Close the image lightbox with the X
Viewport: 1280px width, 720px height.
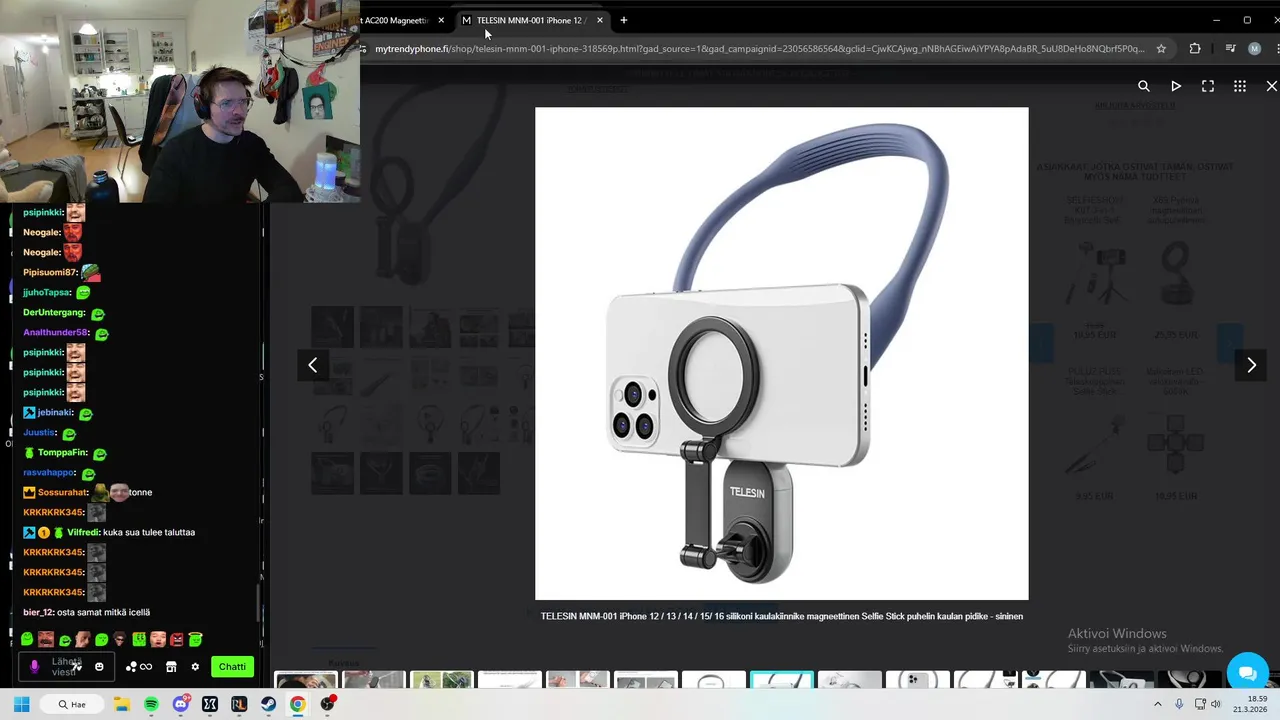point(1272,86)
